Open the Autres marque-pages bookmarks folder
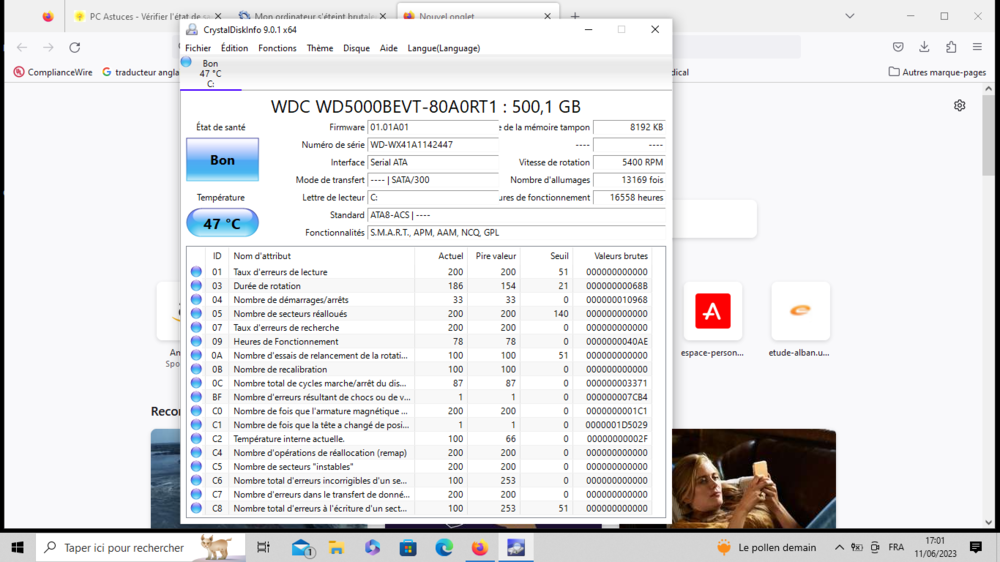This screenshot has height=562, width=1000. pos(937,72)
